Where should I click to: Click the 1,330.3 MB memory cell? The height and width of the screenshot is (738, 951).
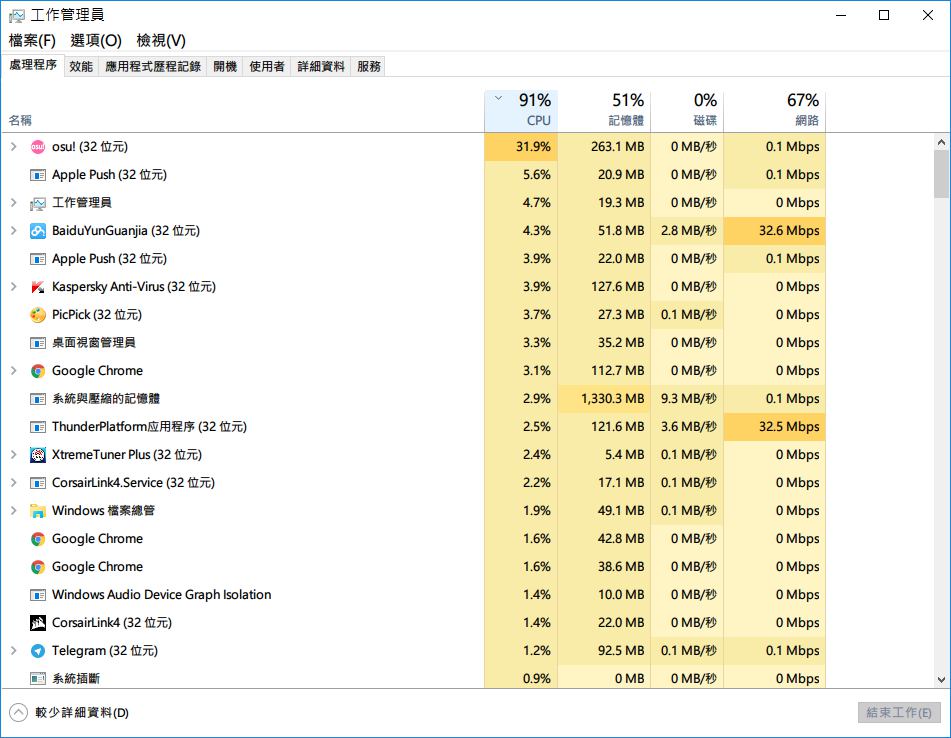(604, 399)
